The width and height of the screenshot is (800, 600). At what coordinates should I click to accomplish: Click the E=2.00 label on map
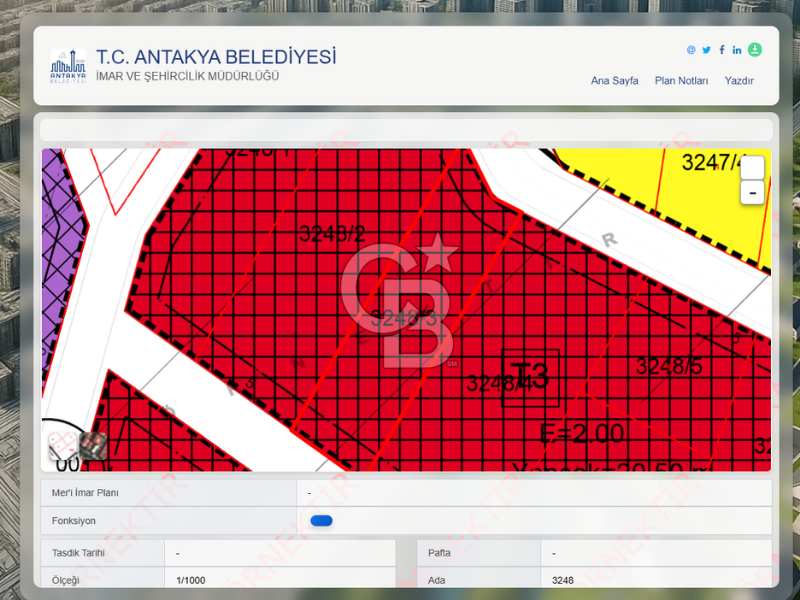pos(582,434)
